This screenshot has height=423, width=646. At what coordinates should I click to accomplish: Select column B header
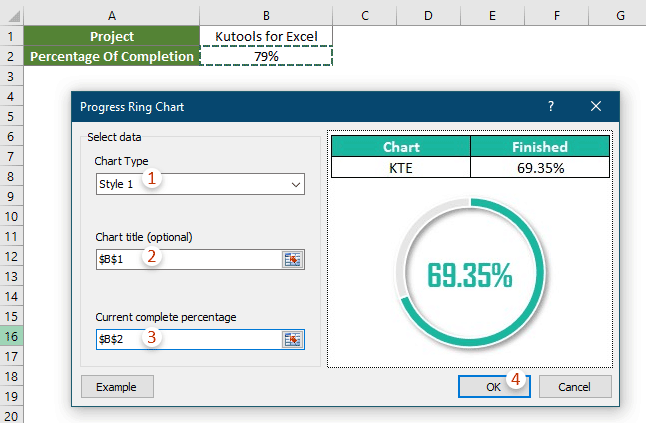coord(266,15)
